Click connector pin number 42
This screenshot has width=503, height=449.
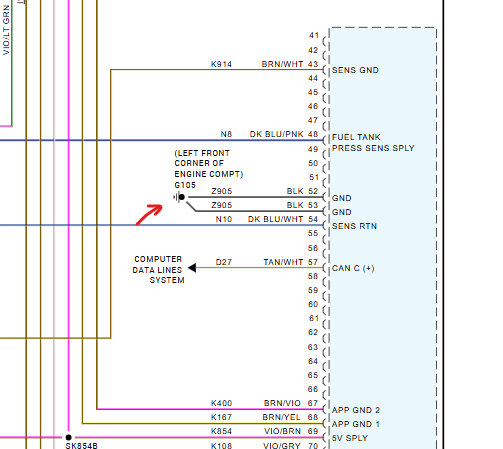tap(313, 50)
